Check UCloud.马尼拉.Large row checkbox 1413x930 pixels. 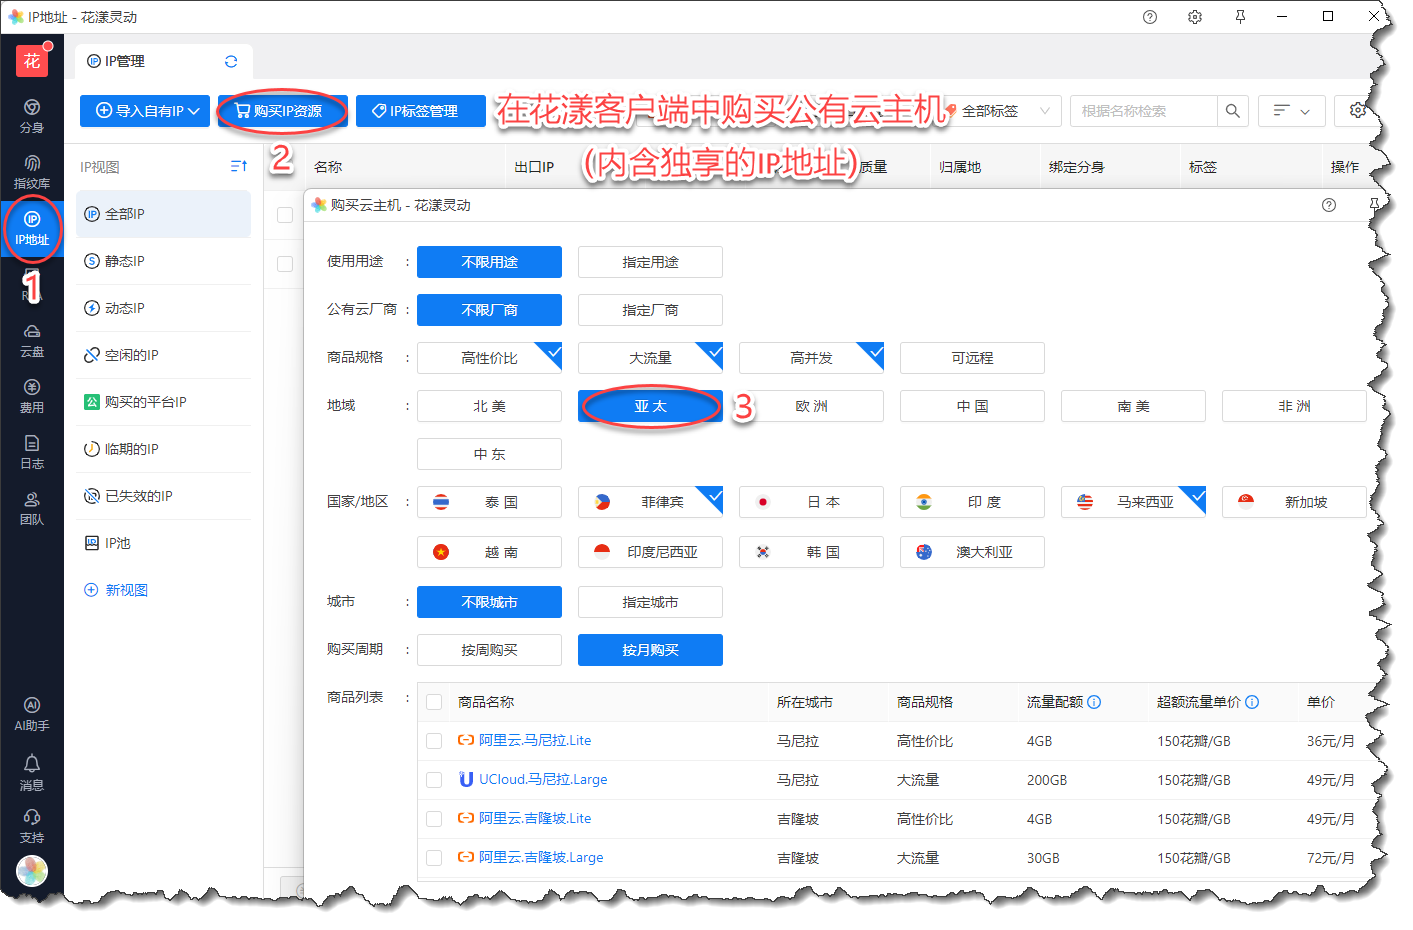click(434, 780)
